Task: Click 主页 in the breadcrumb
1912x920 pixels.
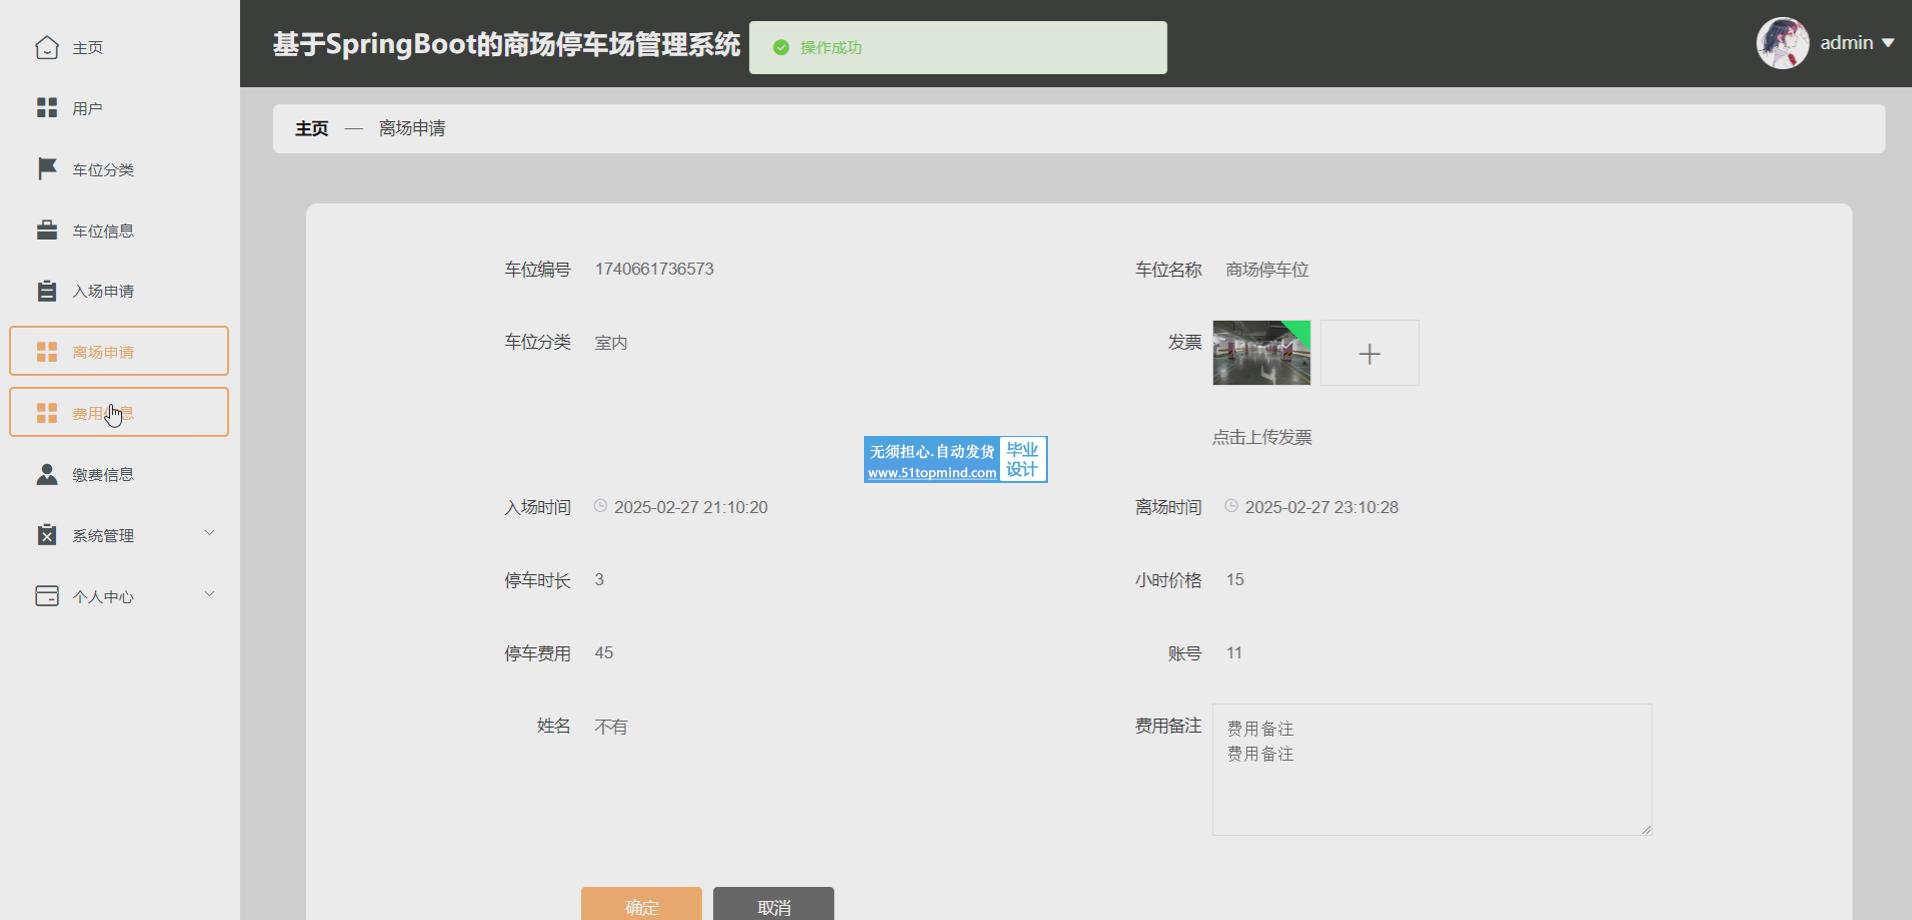Action: [311, 129]
